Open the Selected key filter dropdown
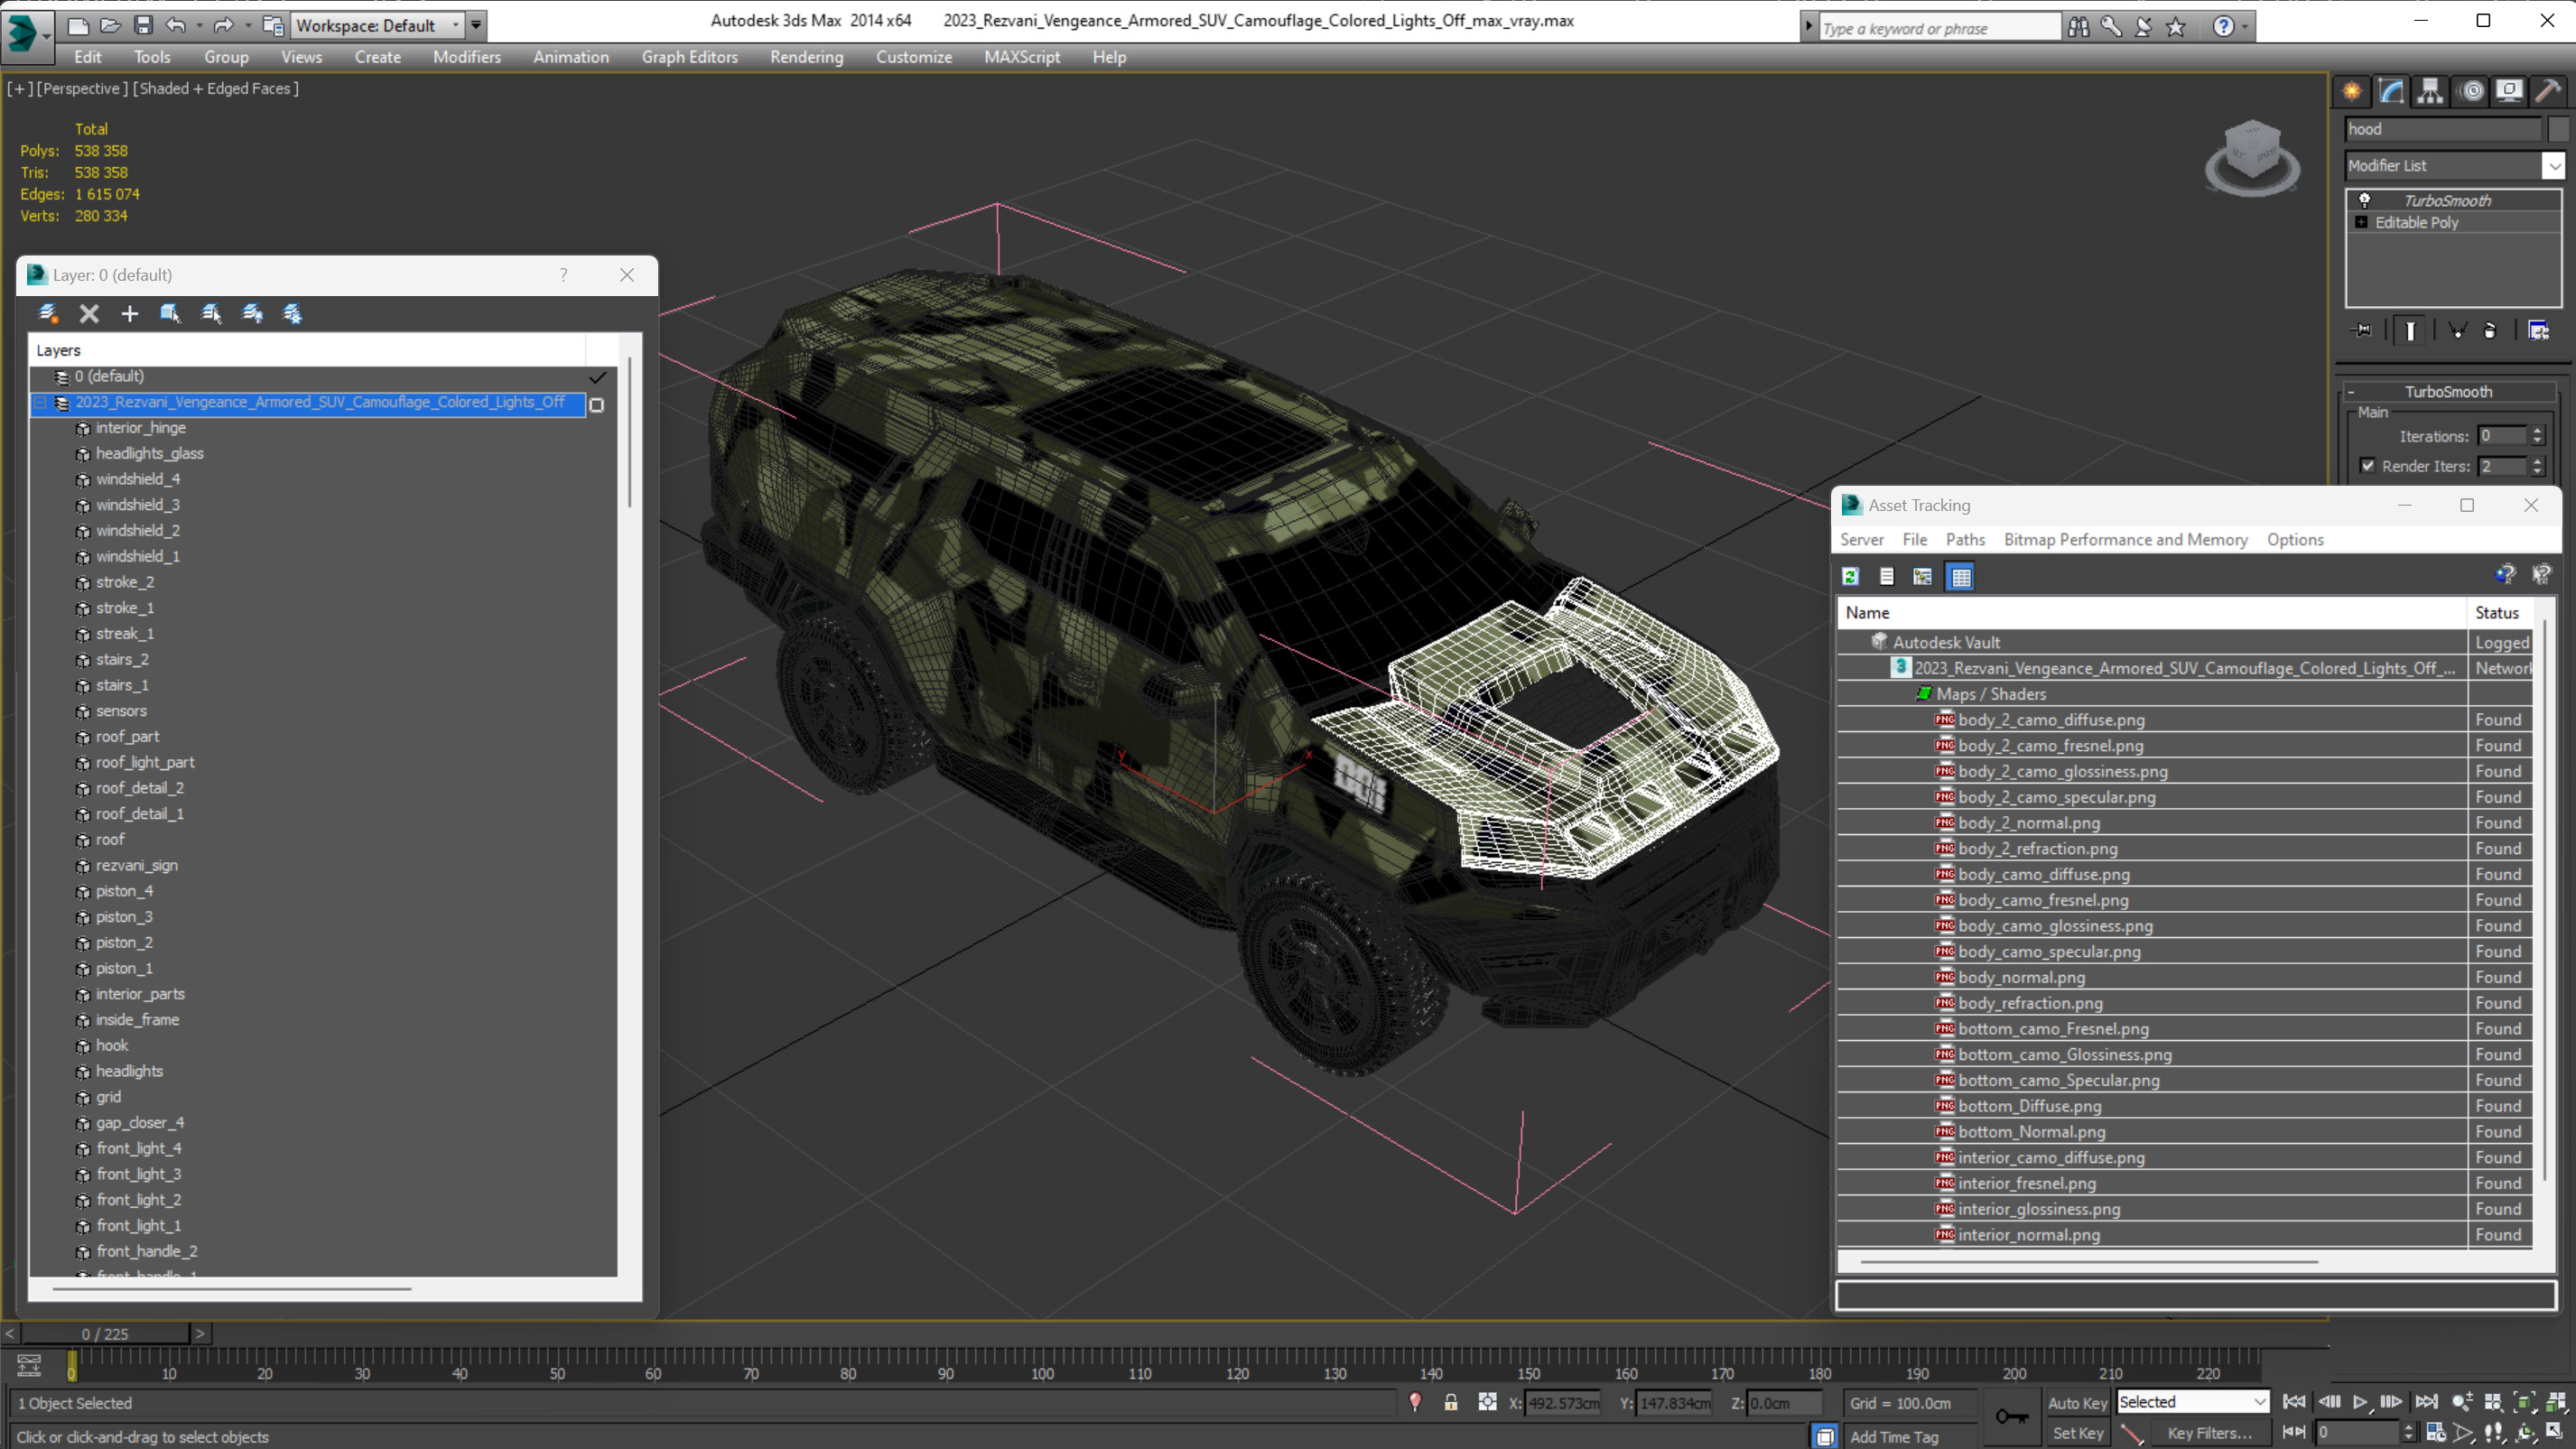Image resolution: width=2576 pixels, height=1449 pixels. 2192,1402
